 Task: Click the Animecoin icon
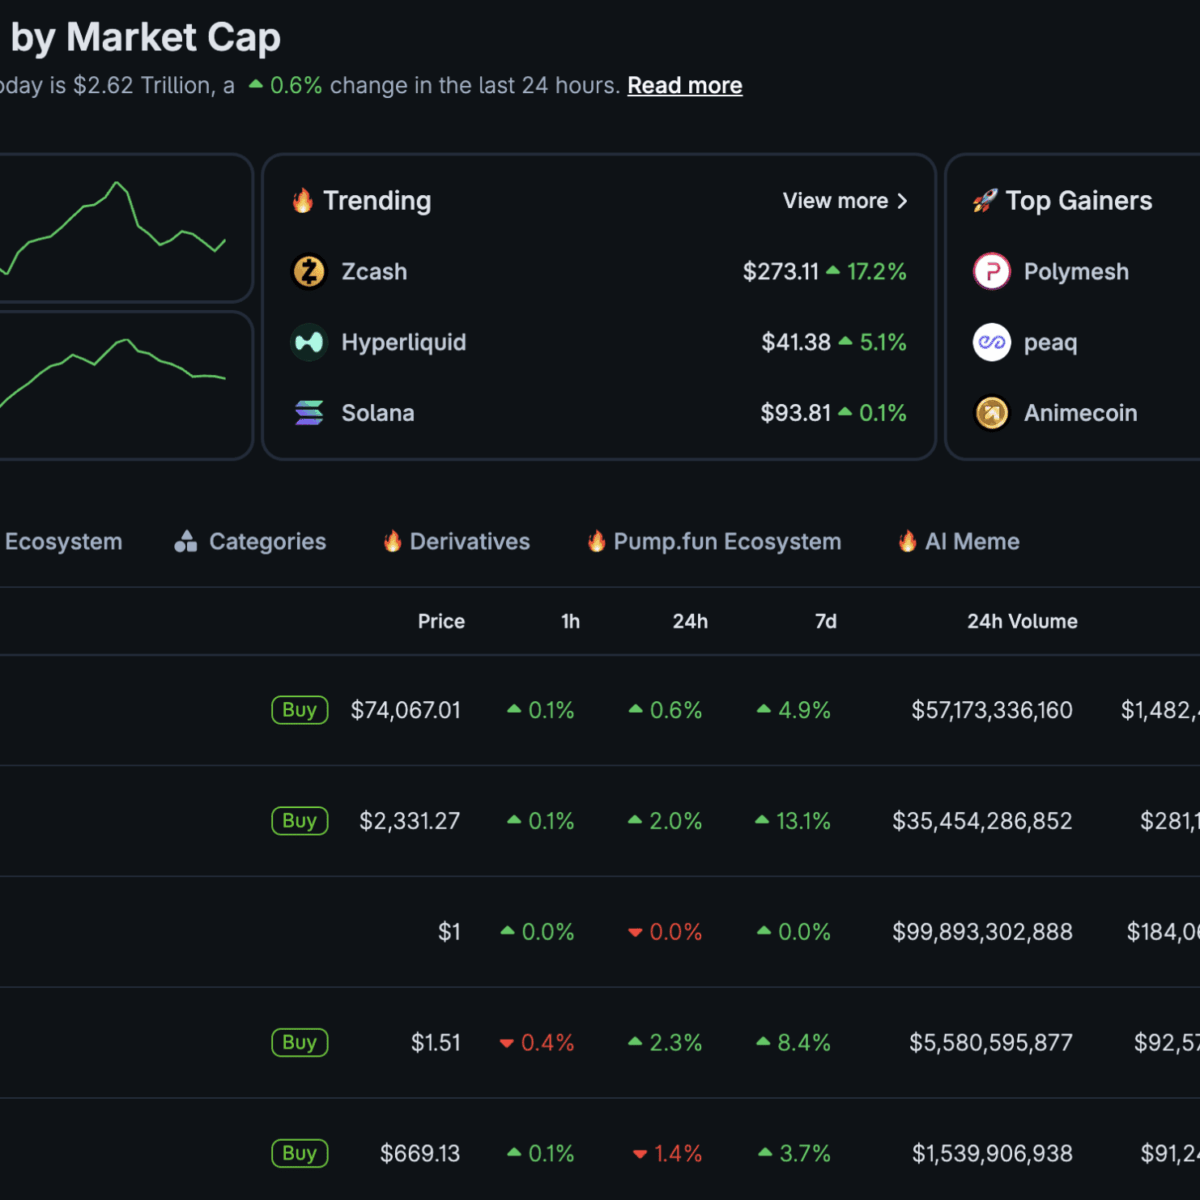[991, 413]
